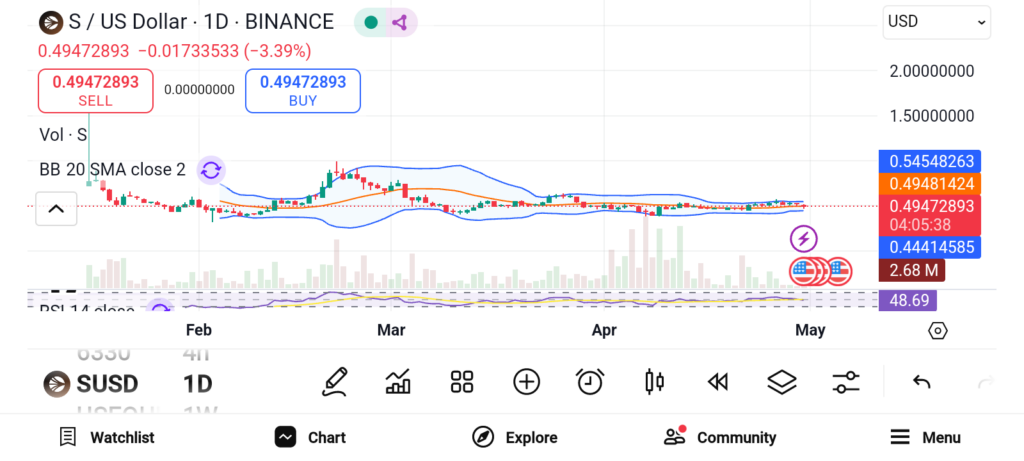Viewport: 1024px width, 461px height.
Task: Open the USD currency dropdown
Action: coord(936,22)
